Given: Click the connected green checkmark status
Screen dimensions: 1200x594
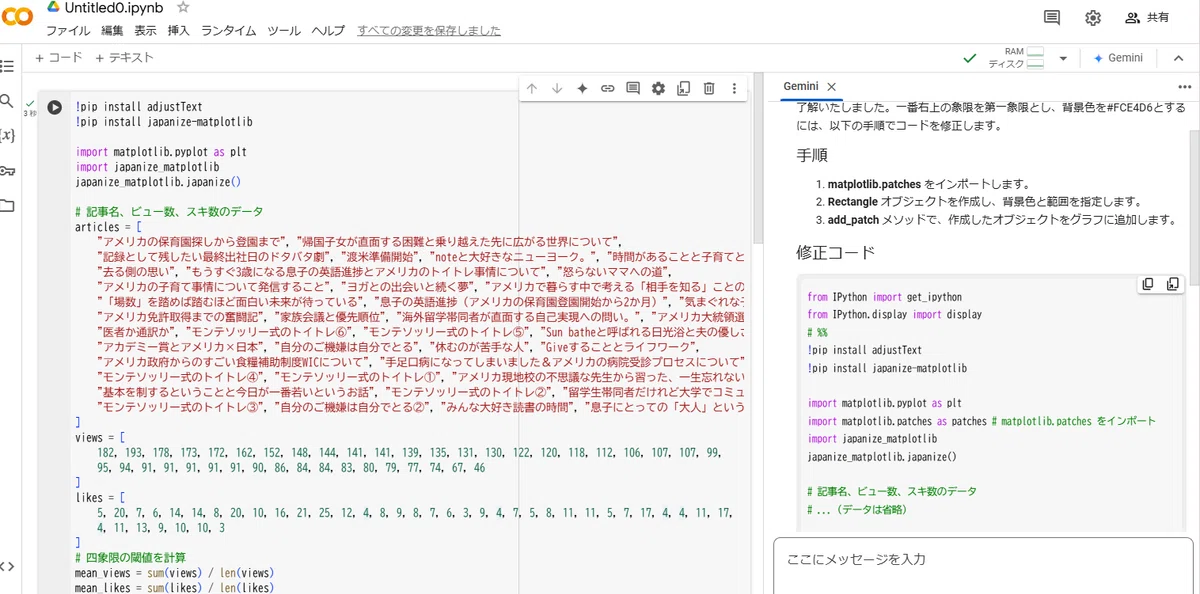Looking at the screenshot, I should [969, 58].
